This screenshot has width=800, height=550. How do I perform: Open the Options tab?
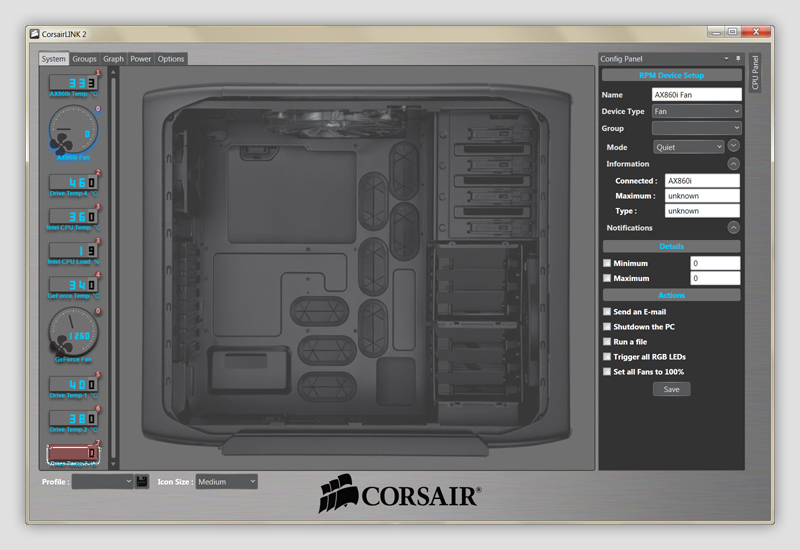tap(171, 59)
